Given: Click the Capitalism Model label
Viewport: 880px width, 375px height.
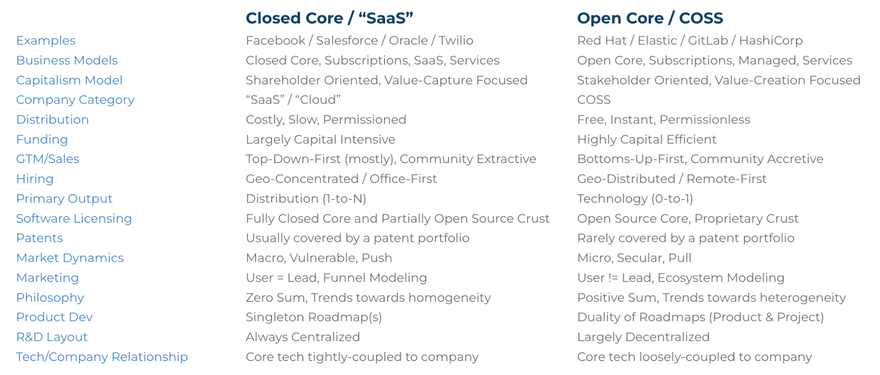Looking at the screenshot, I should click(69, 80).
